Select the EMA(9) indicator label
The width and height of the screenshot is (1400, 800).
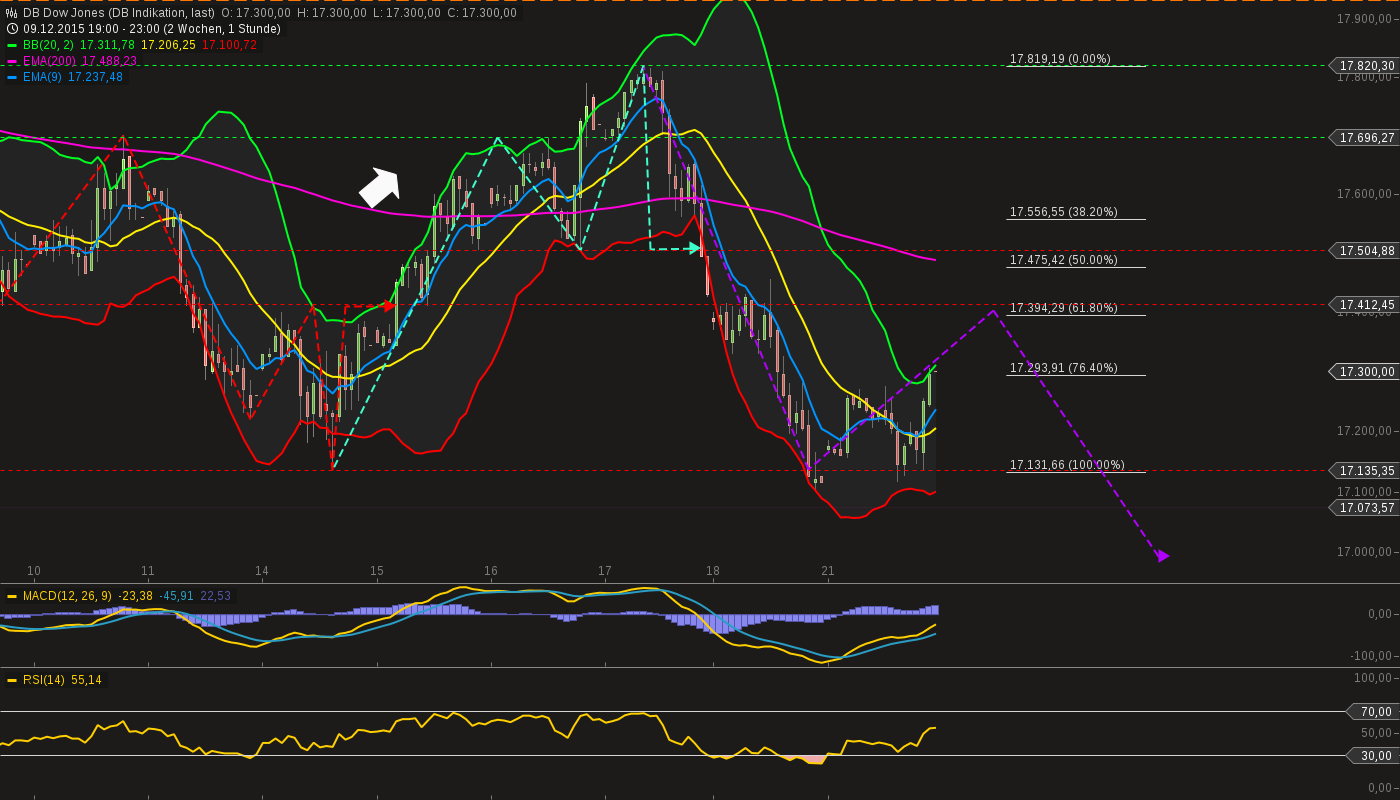click(x=43, y=77)
